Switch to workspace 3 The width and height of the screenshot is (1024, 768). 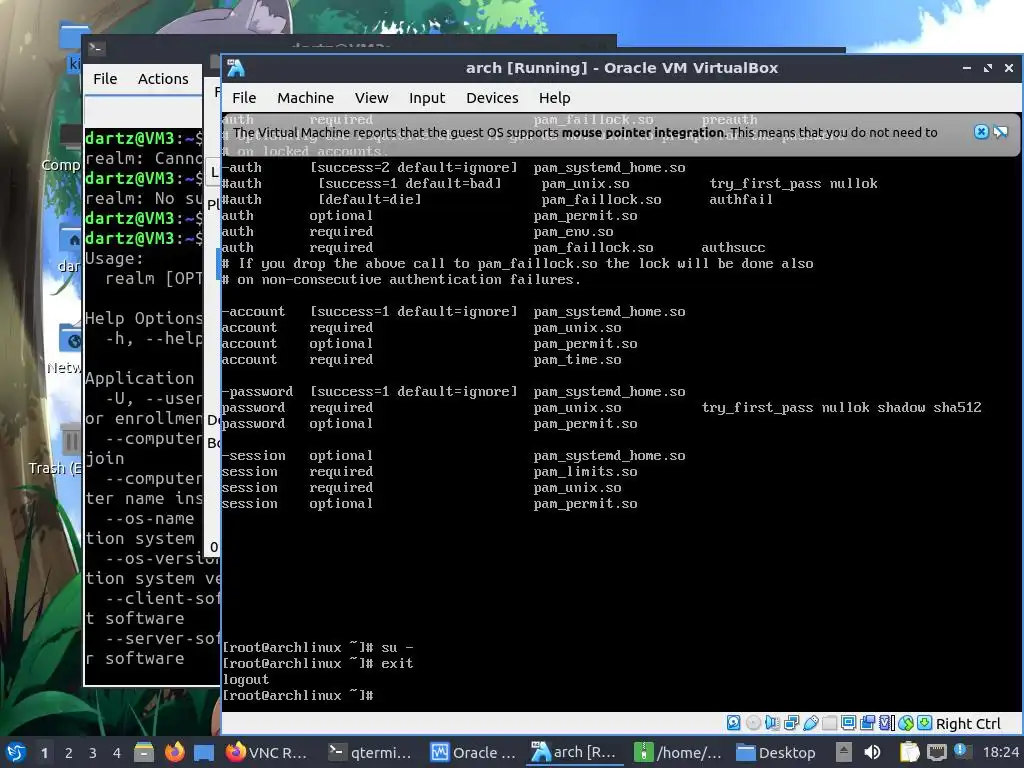click(x=92, y=753)
